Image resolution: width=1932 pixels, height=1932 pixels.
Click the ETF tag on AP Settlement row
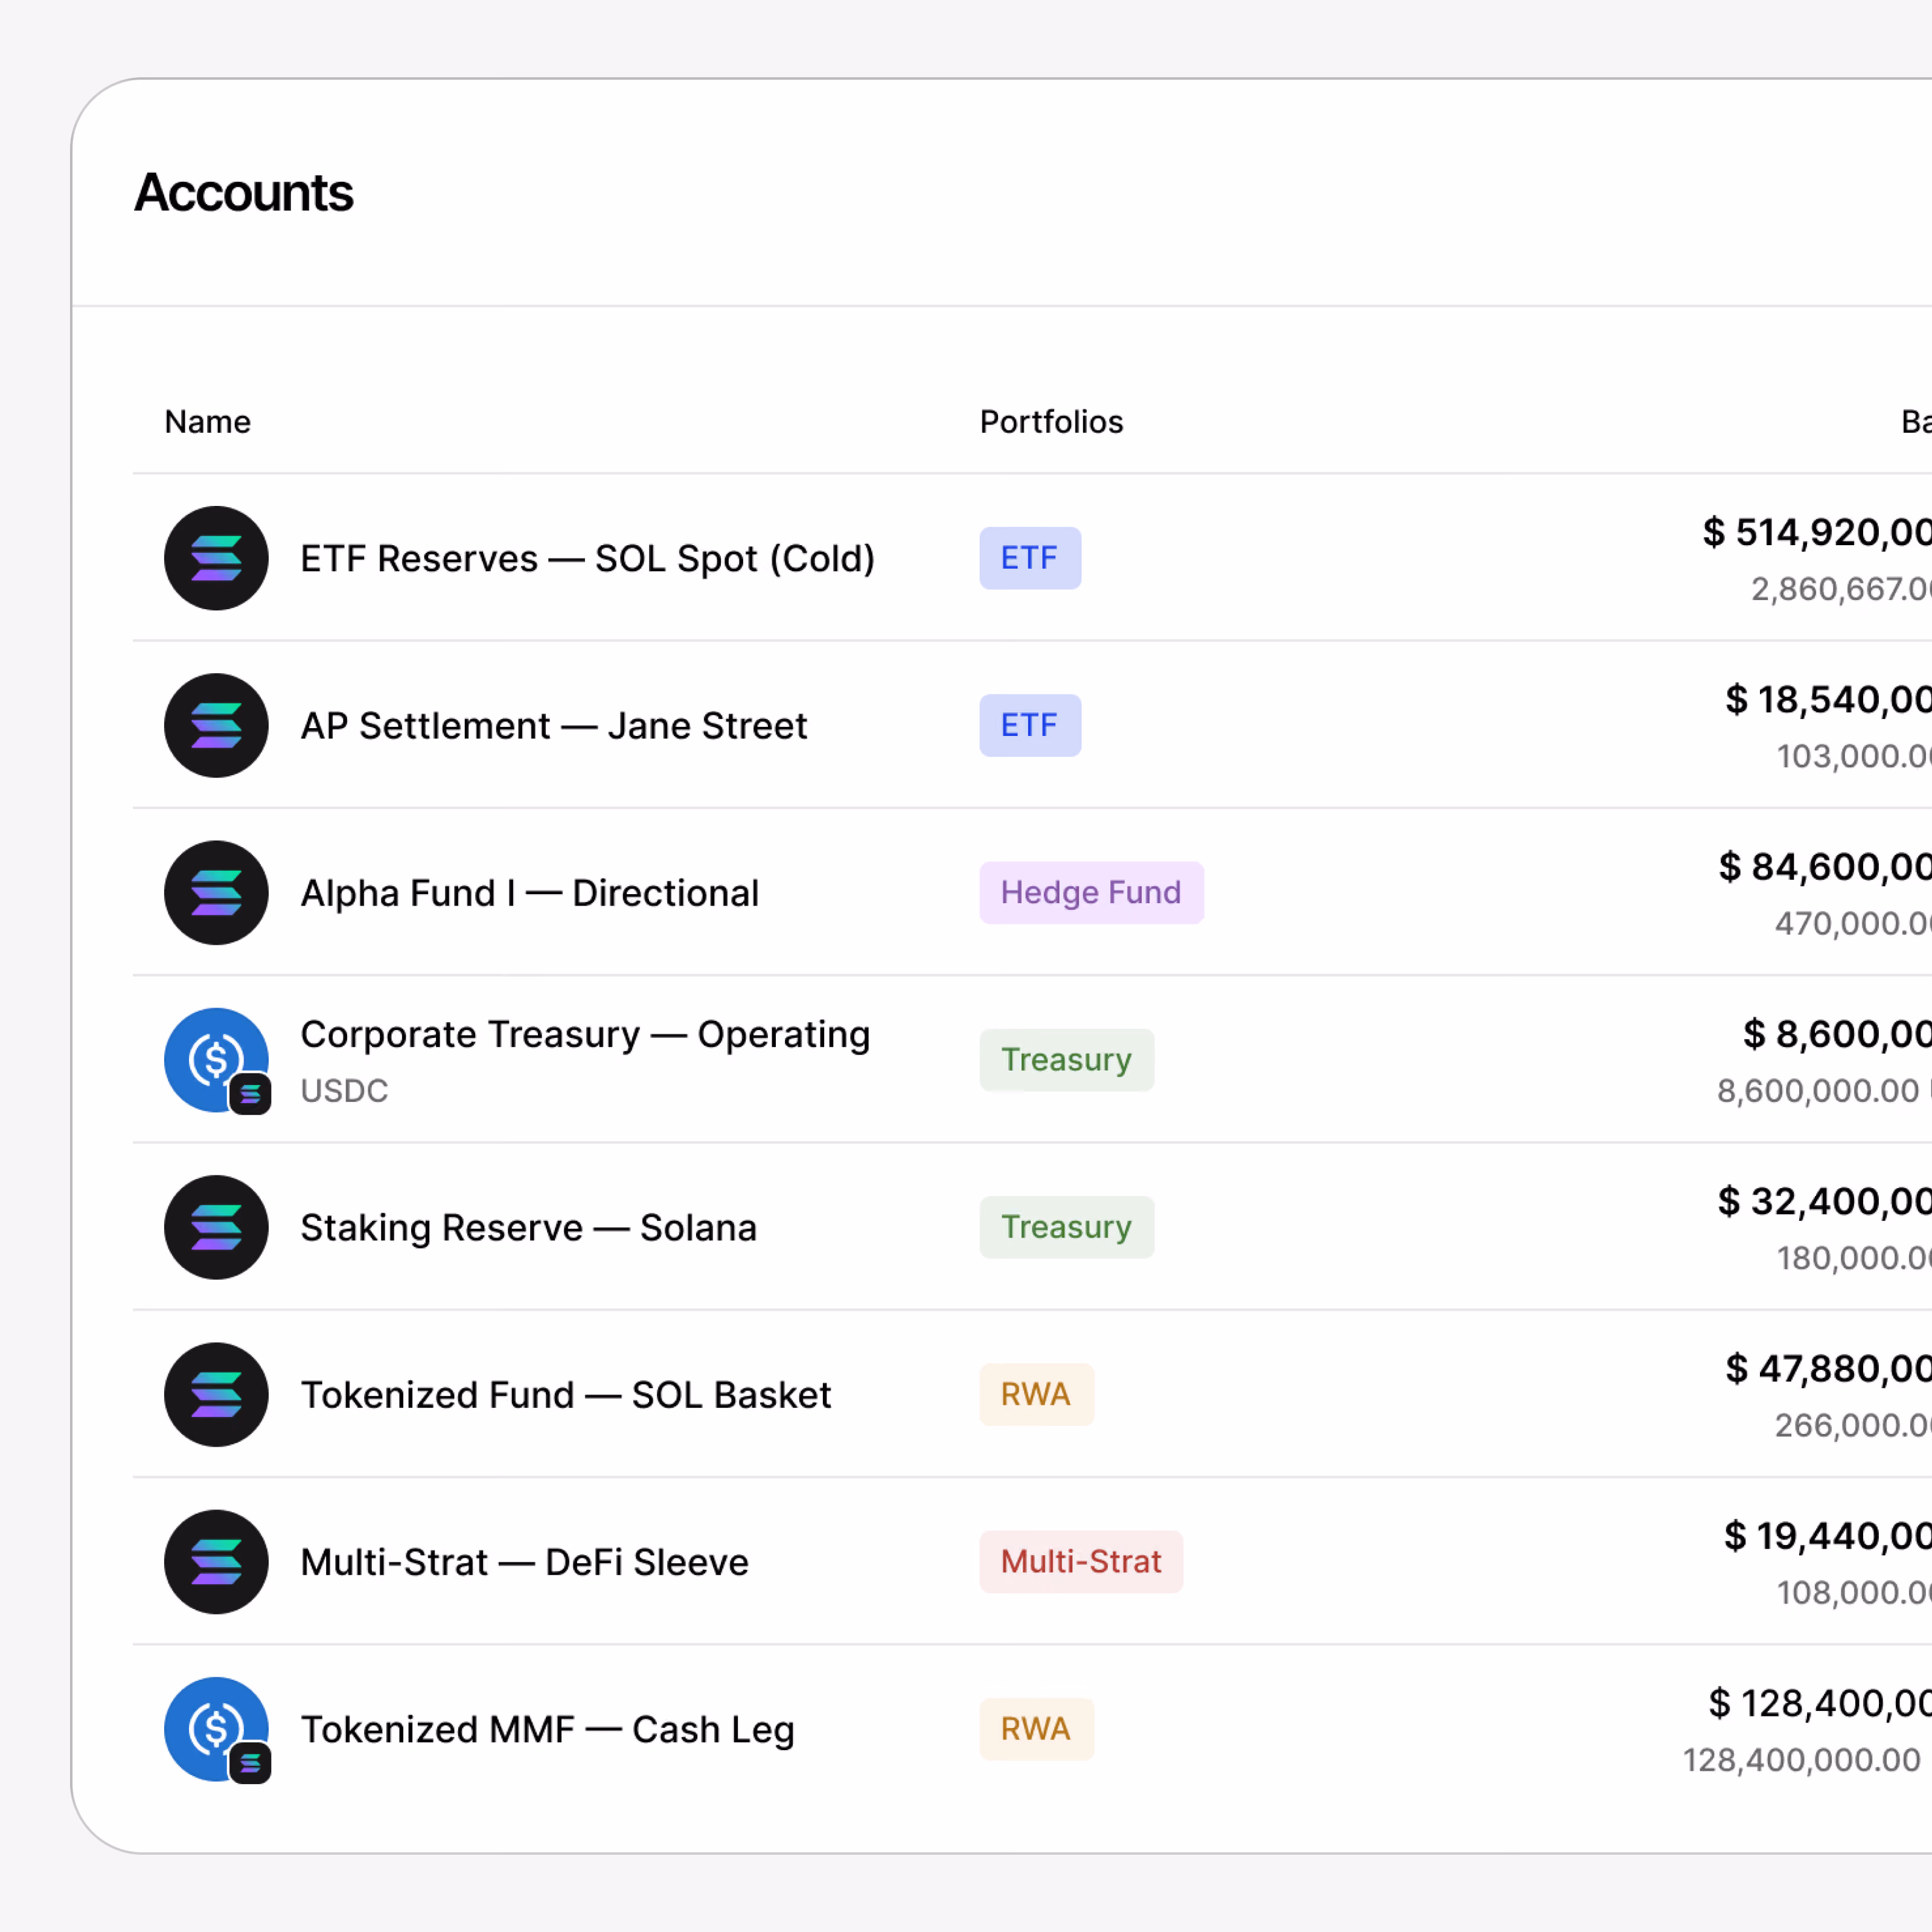pyautogui.click(x=1030, y=725)
